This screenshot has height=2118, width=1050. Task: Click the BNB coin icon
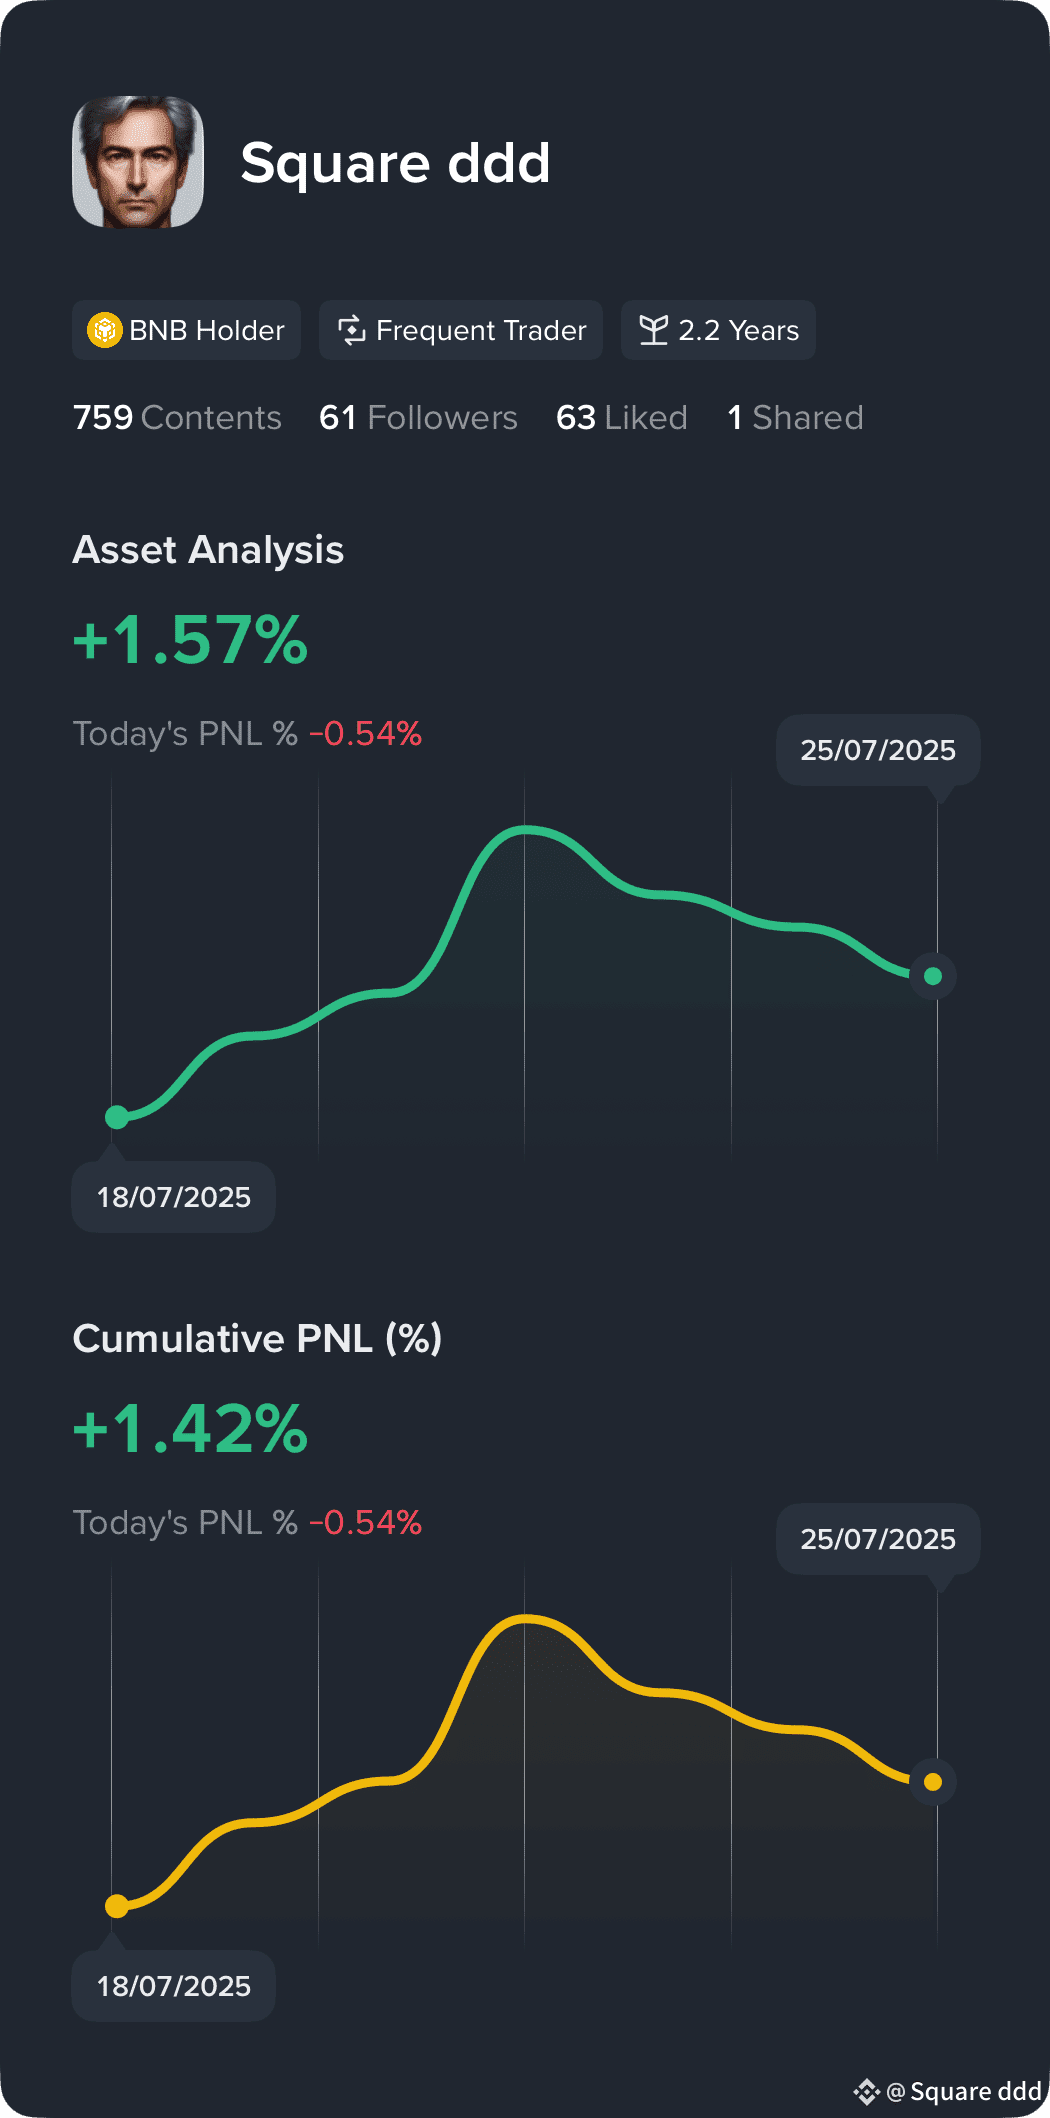point(104,330)
